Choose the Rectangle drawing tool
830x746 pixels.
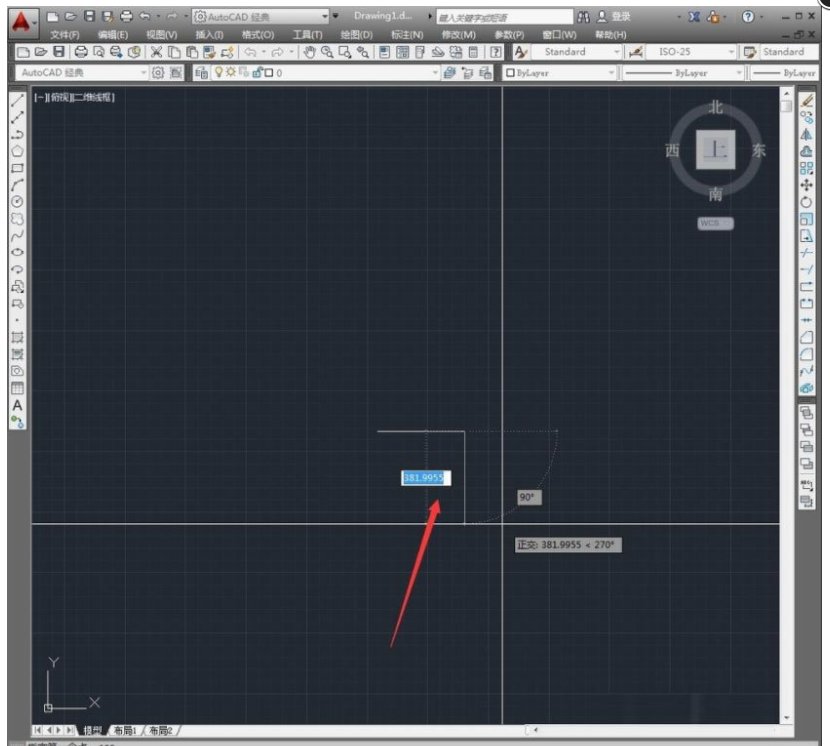[17, 168]
